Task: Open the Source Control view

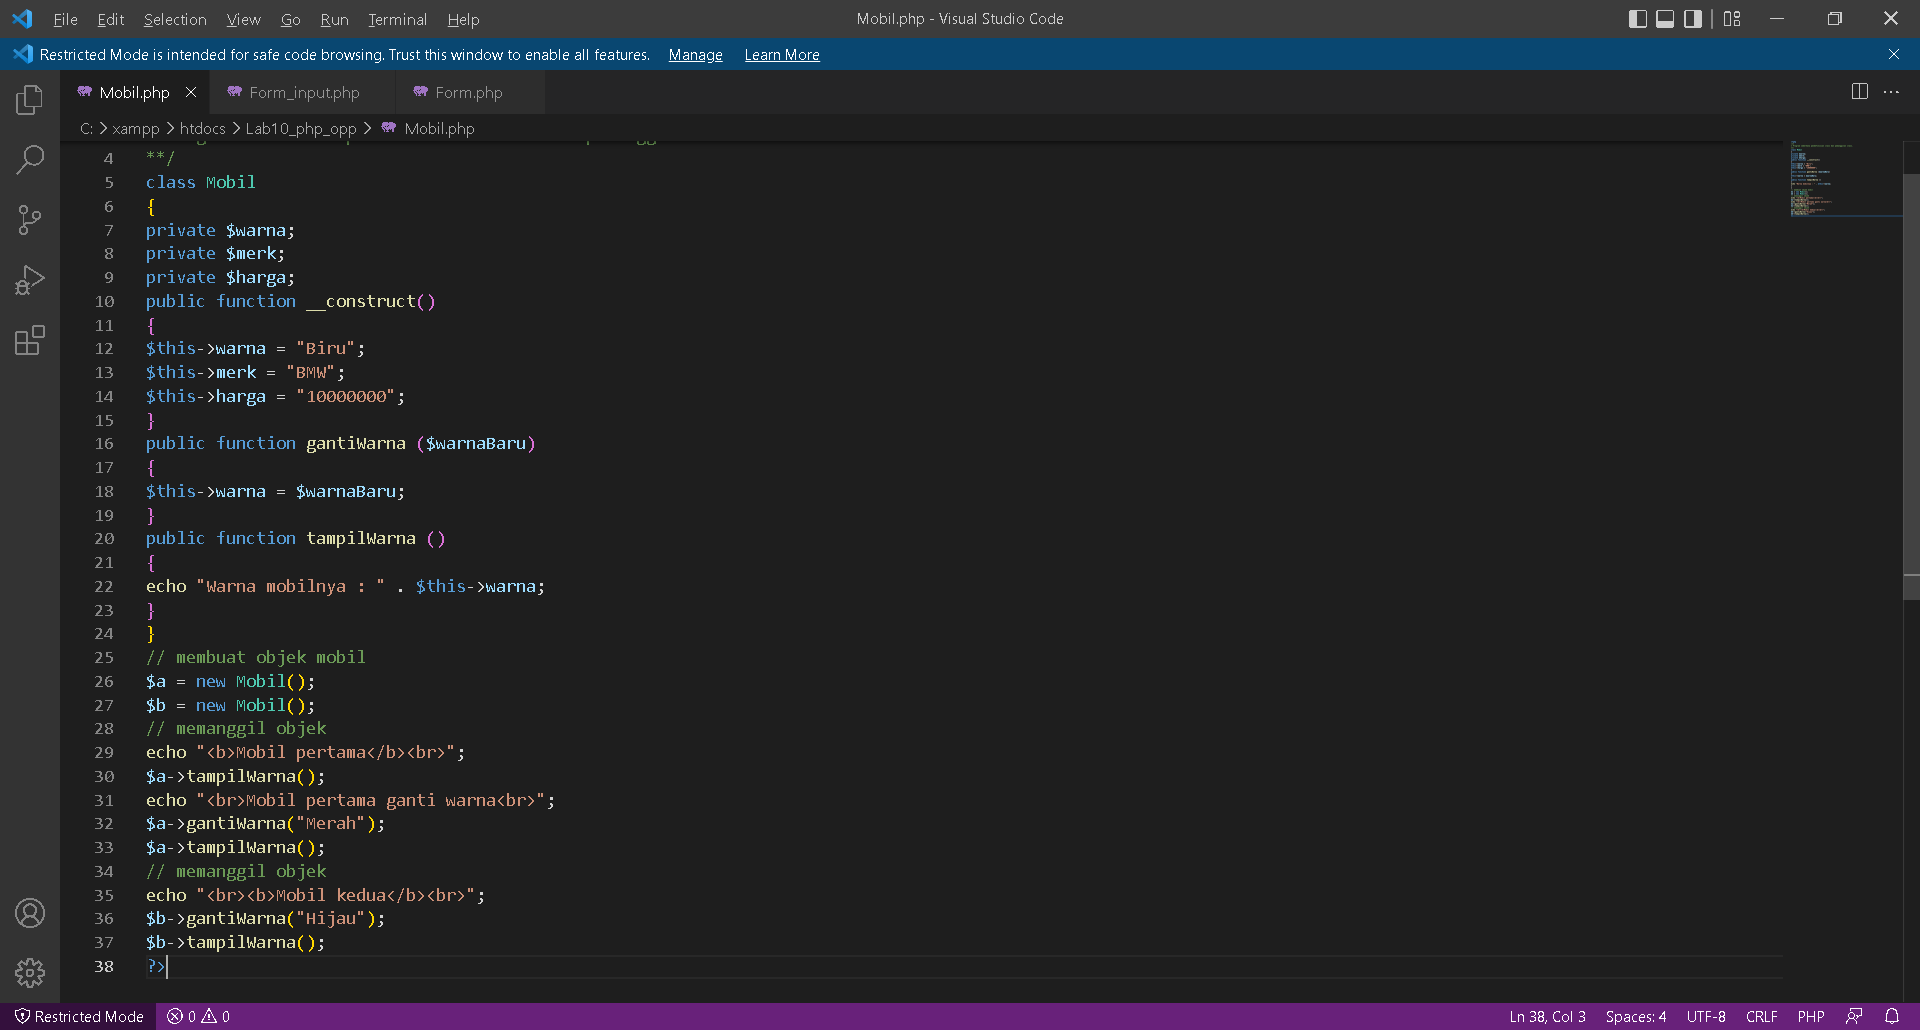Action: pos(29,219)
